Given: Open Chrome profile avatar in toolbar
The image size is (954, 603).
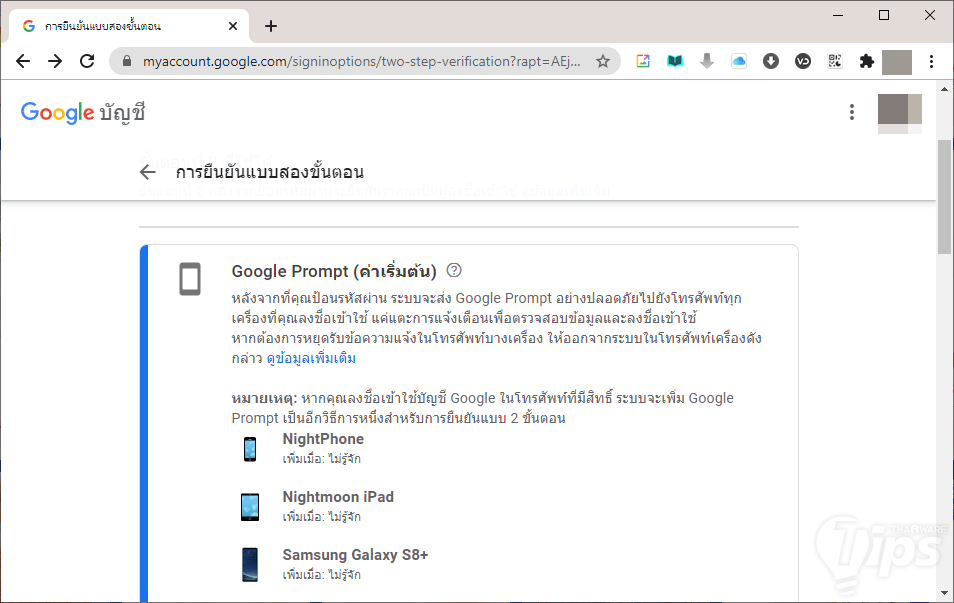Looking at the screenshot, I should pyautogui.click(x=897, y=62).
